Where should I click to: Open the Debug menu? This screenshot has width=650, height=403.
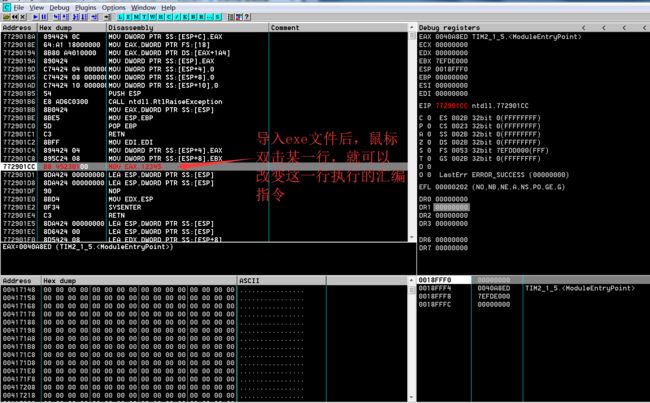click(59, 7)
